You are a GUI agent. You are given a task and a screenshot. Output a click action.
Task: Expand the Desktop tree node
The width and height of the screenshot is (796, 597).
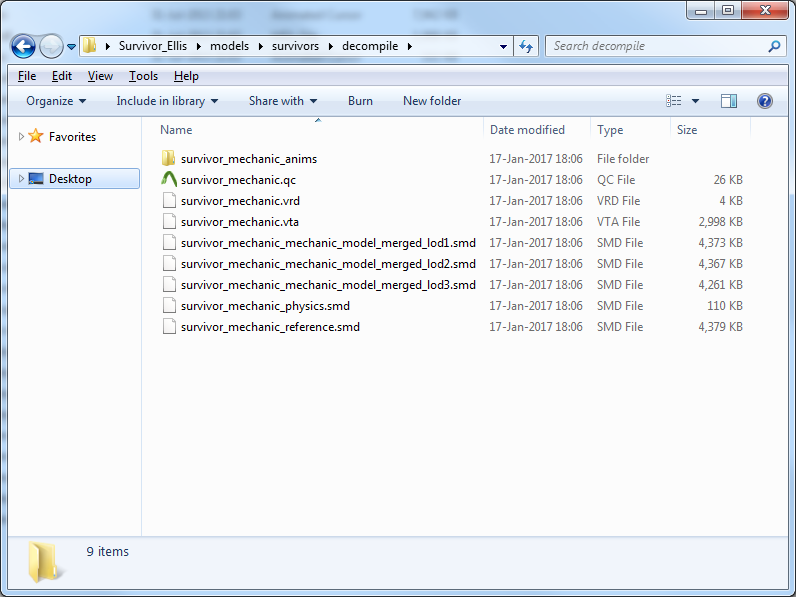click(x=21, y=179)
